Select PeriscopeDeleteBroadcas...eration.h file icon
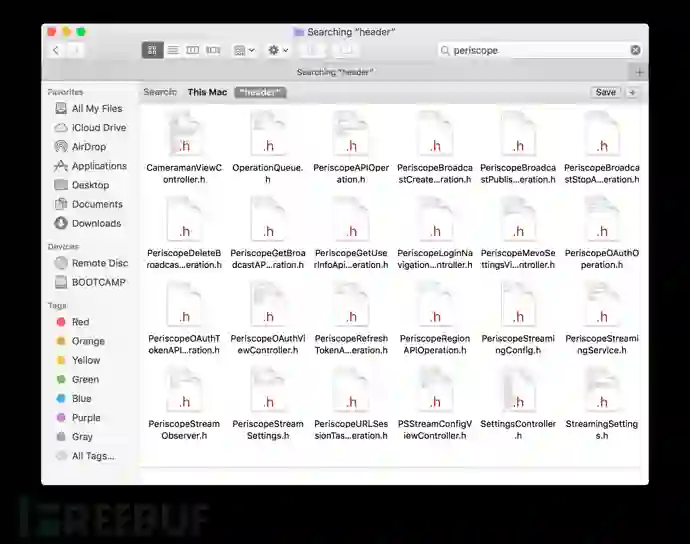The width and height of the screenshot is (690, 544). tap(184, 219)
